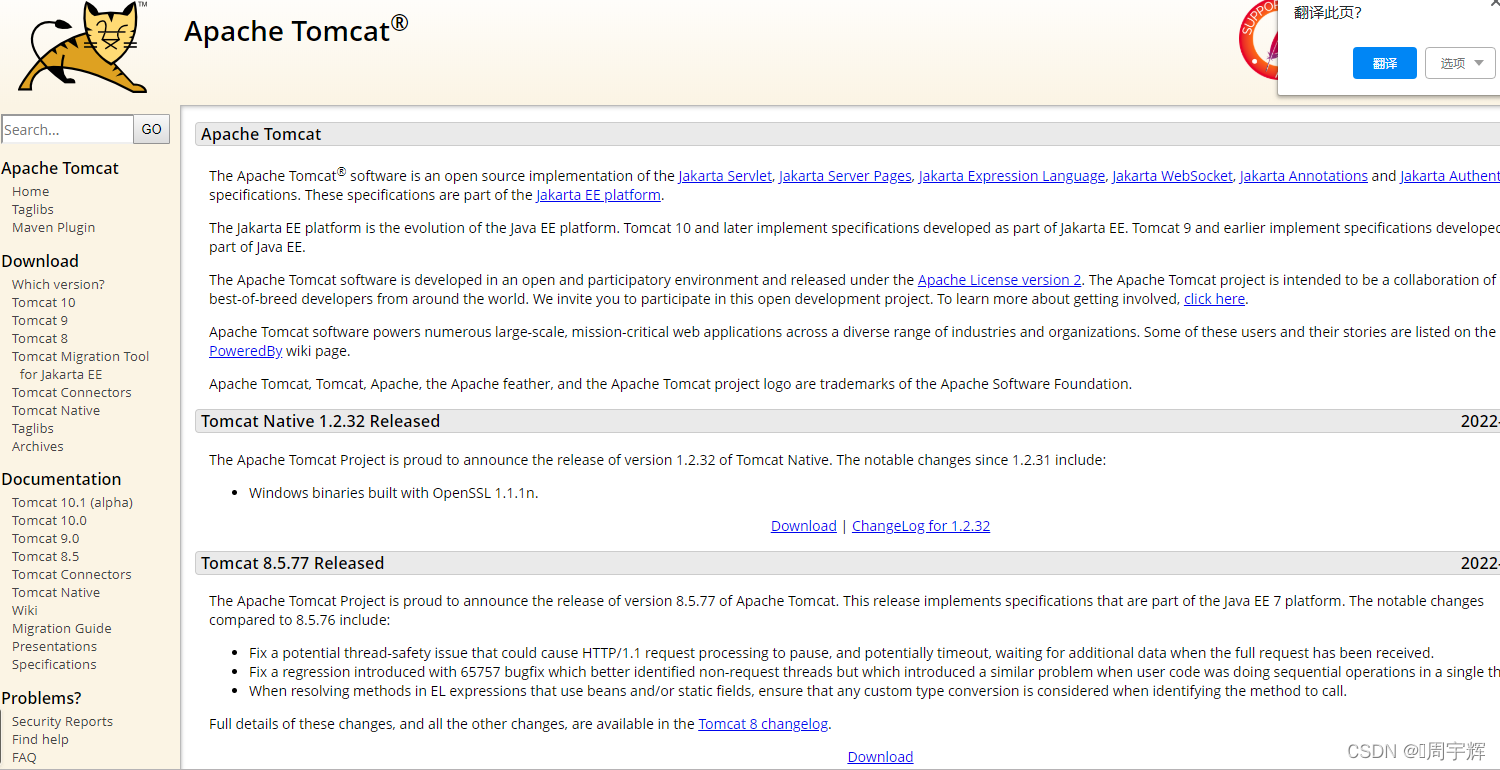The width and height of the screenshot is (1500, 770).
Task: Open Taglibs under Apache Tomcat section
Action: 33,210
